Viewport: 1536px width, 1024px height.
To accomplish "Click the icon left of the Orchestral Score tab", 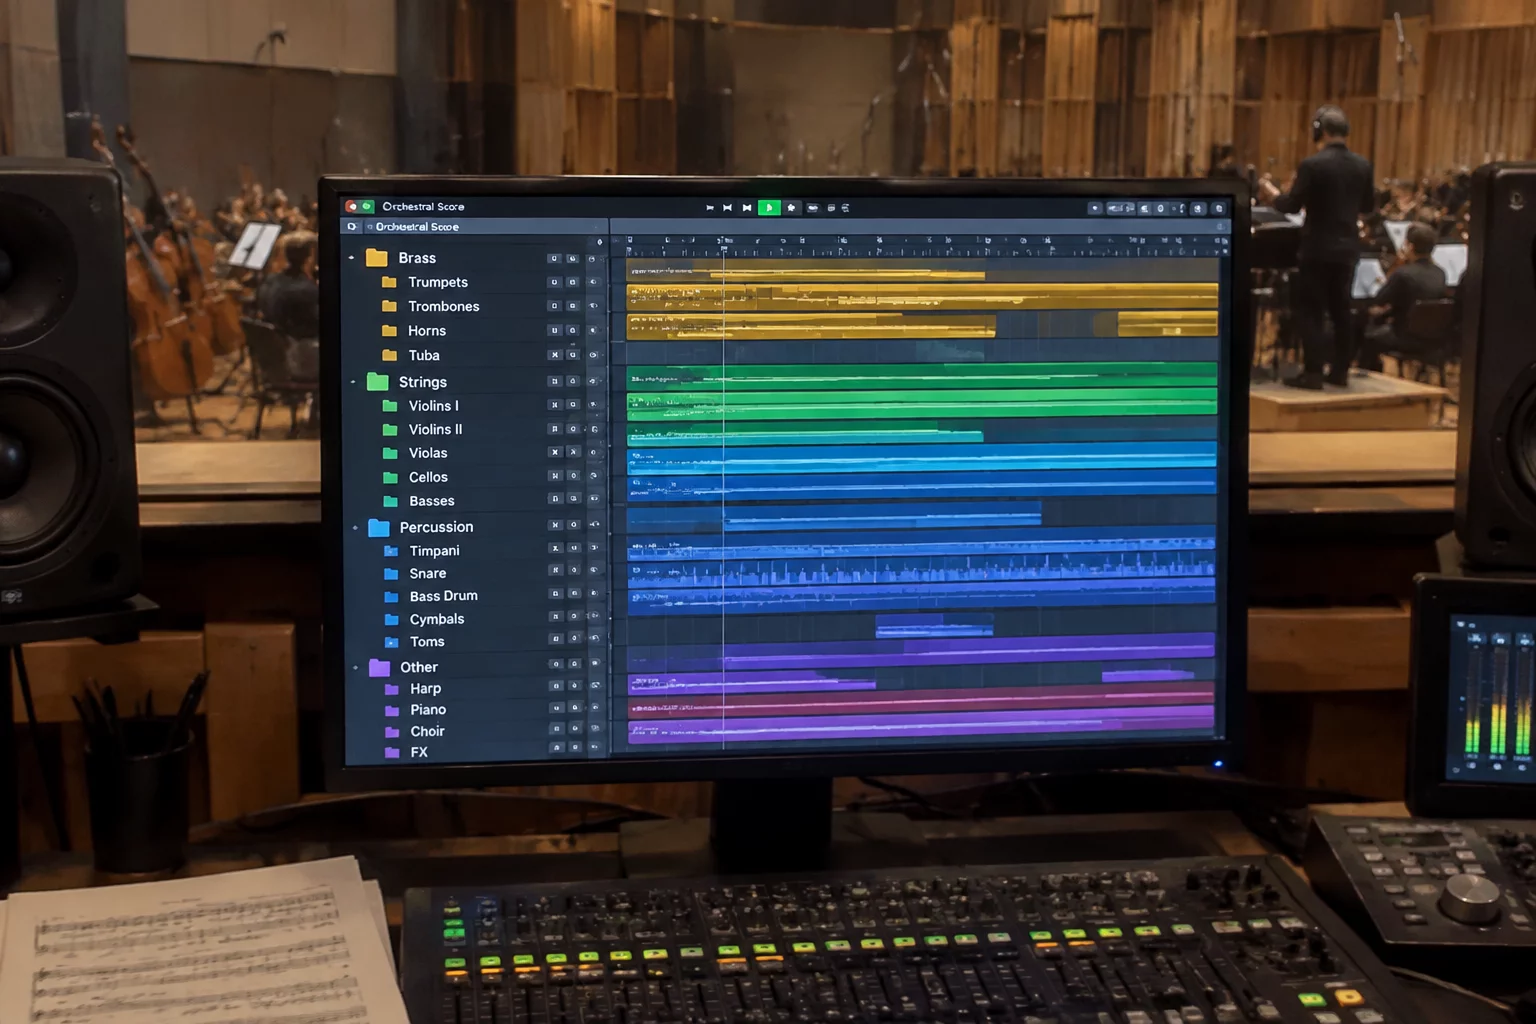I will click(352, 227).
